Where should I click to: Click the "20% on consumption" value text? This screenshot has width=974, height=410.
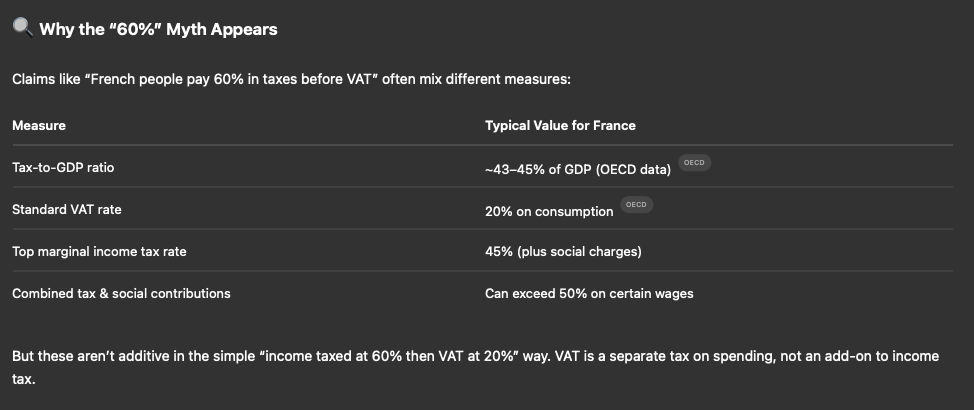pyautogui.click(x=549, y=211)
